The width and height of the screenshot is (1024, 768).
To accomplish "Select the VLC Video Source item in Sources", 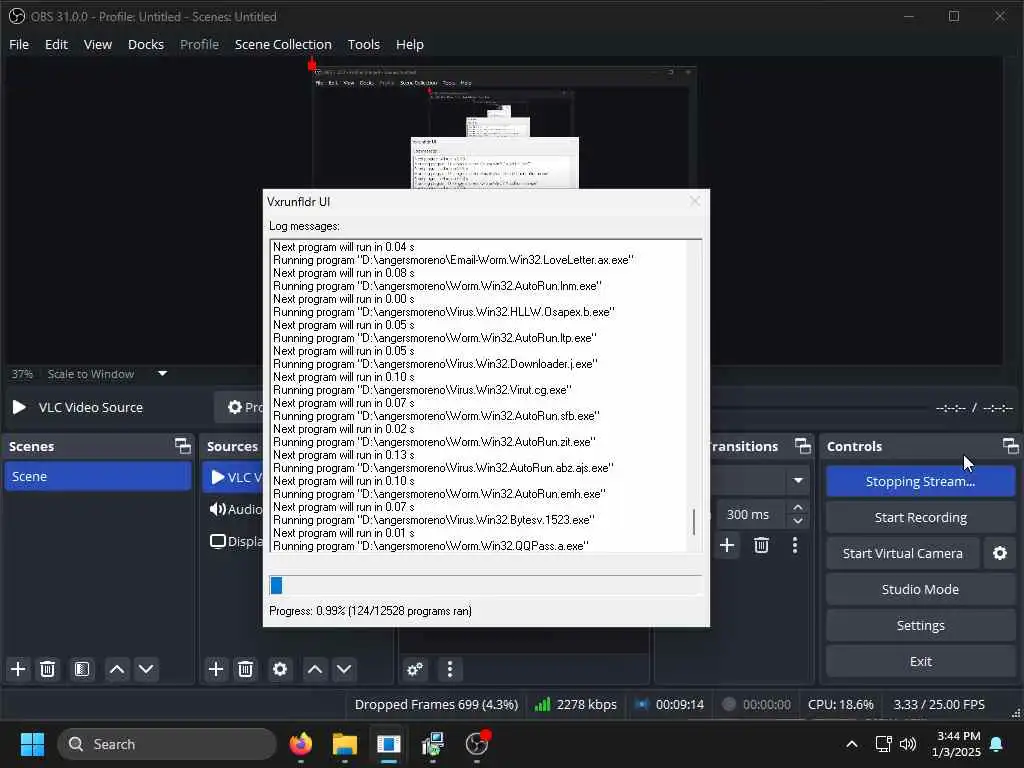I will click(232, 477).
